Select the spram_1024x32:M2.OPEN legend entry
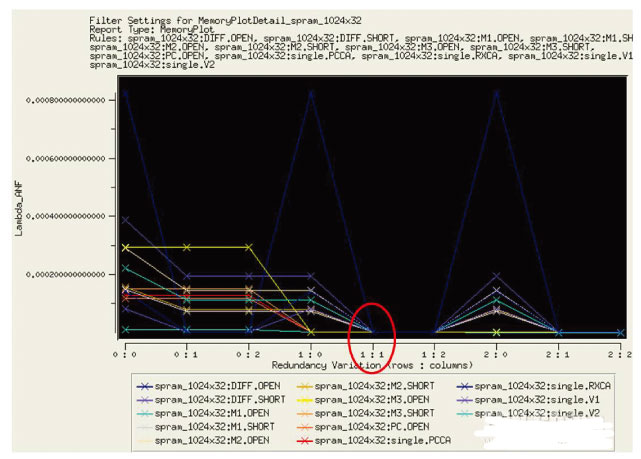Image resolution: width=641 pixels, height=459 pixels. (203, 440)
